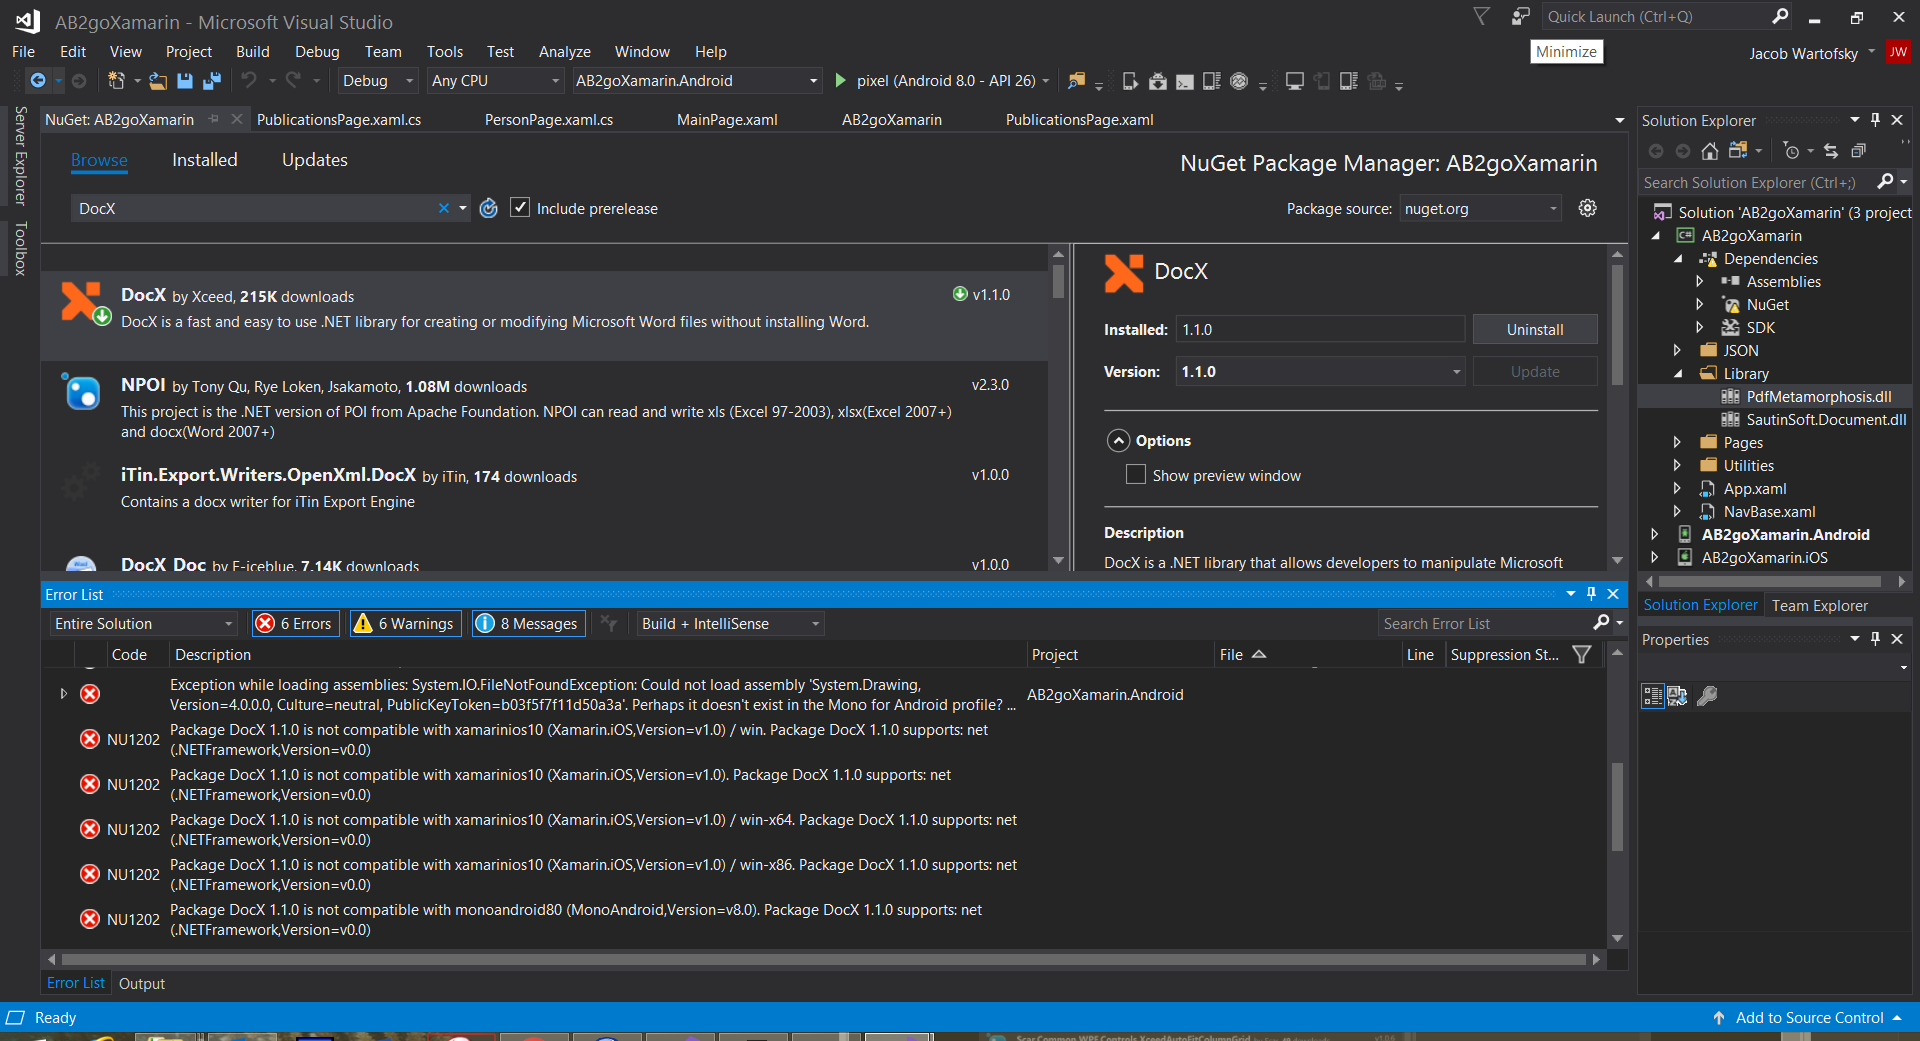
Task: Click the Save All icon
Action: click(x=212, y=81)
